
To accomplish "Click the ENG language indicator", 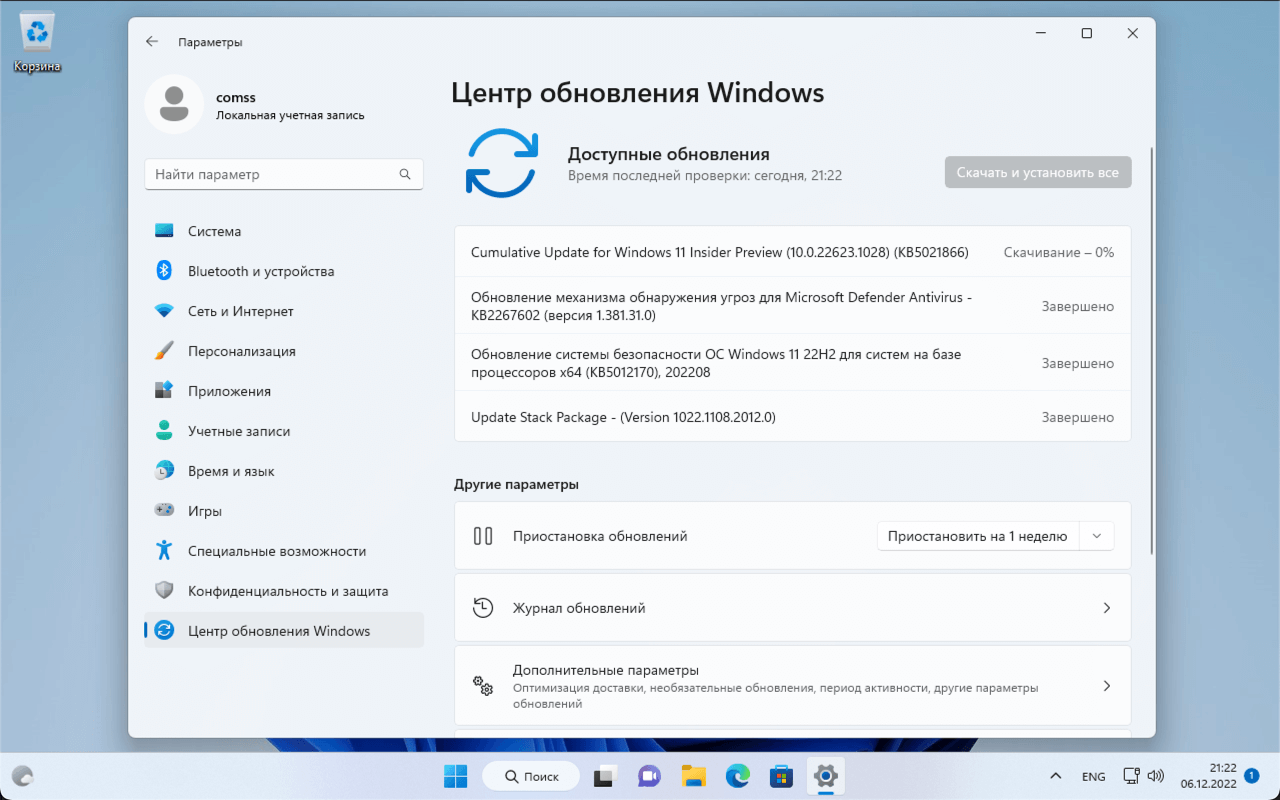I will click(x=1093, y=777).
